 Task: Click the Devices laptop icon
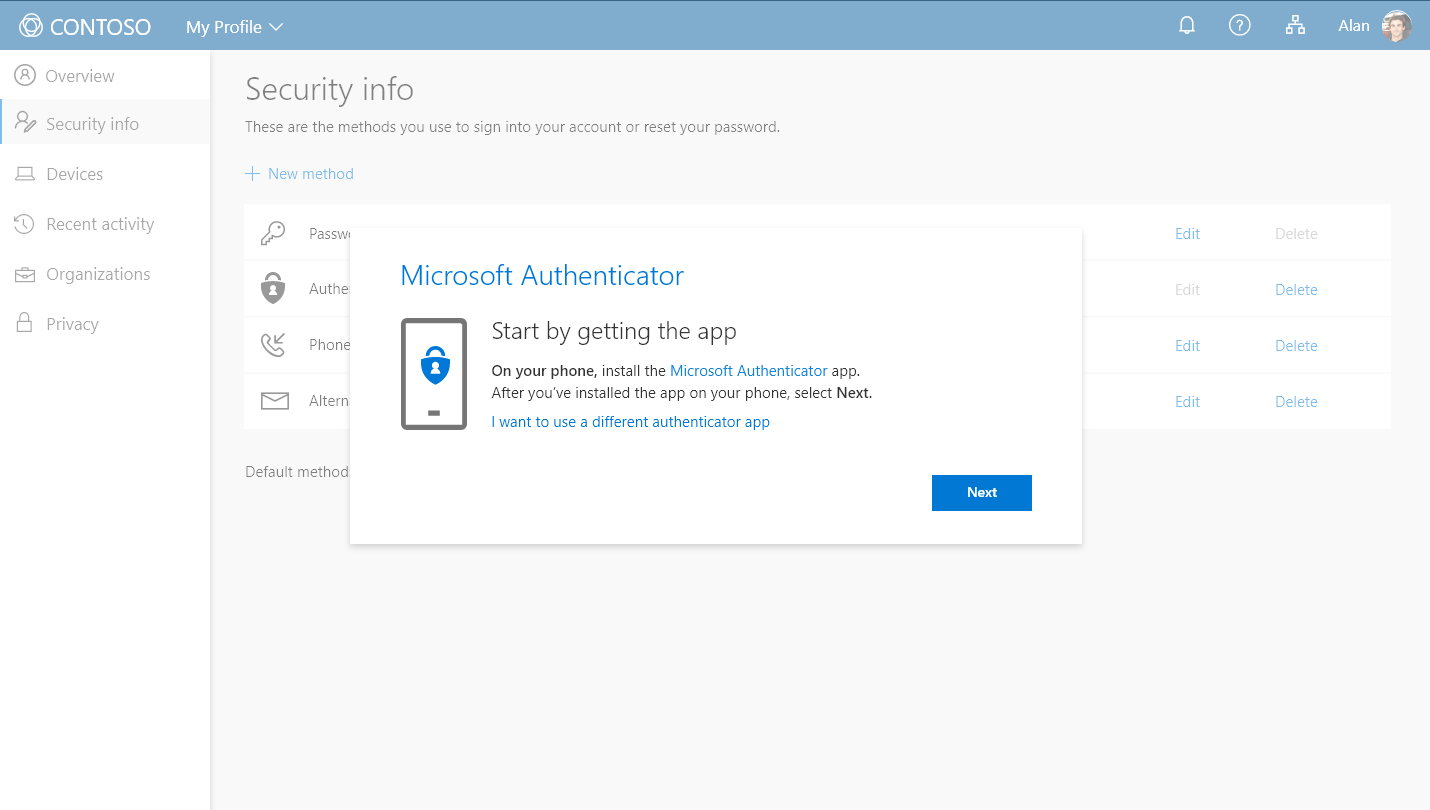[x=25, y=174]
